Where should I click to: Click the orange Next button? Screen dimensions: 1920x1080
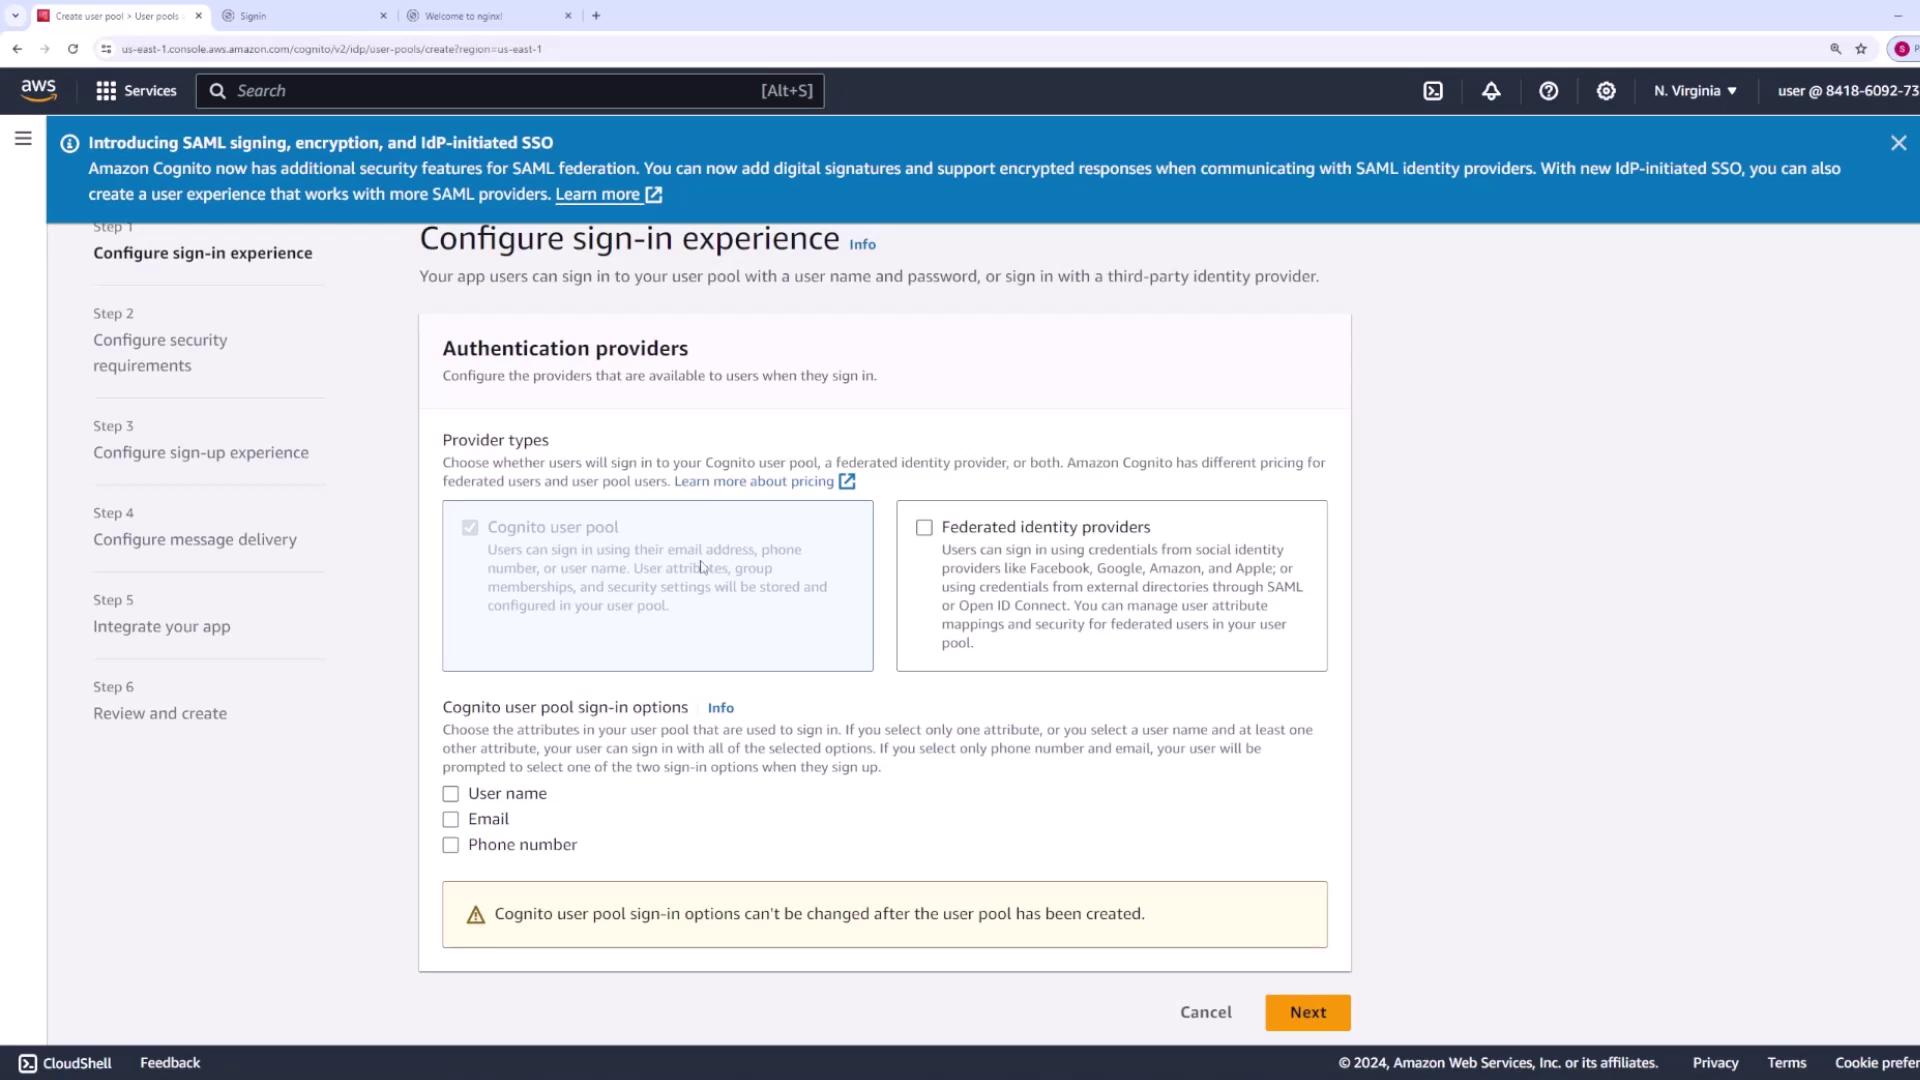[x=1307, y=1013]
